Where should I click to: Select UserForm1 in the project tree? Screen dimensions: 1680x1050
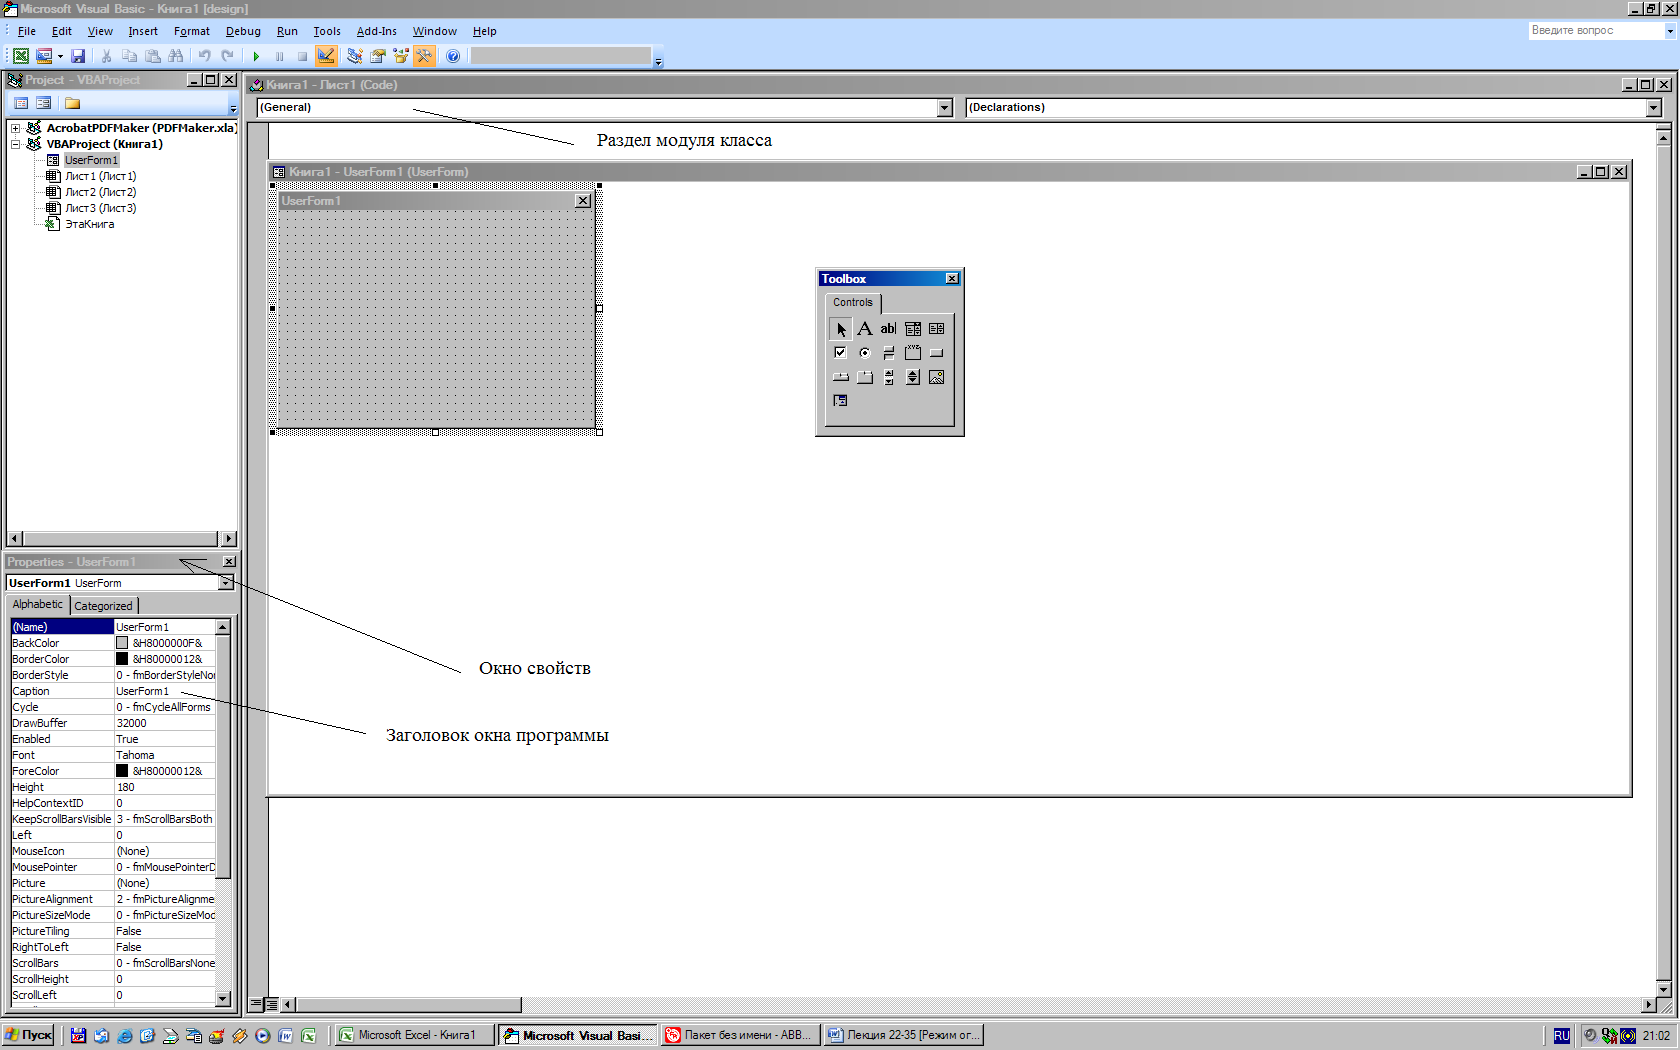(x=91, y=160)
